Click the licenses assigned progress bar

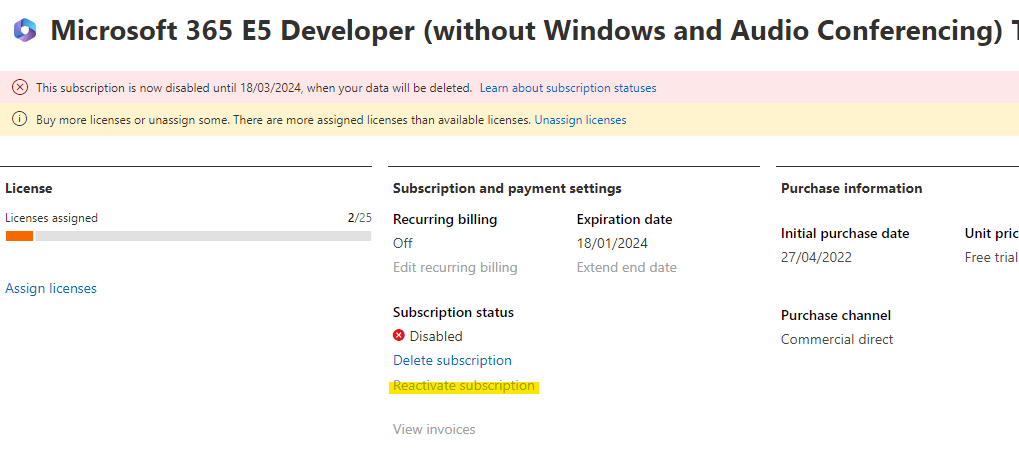pyautogui.click(x=188, y=236)
